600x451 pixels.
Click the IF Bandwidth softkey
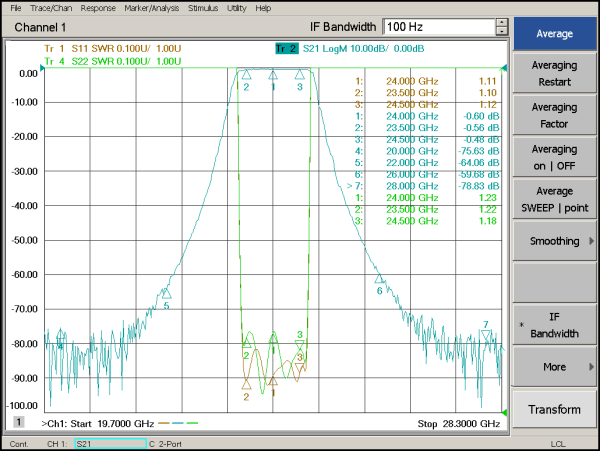[x=554, y=325]
